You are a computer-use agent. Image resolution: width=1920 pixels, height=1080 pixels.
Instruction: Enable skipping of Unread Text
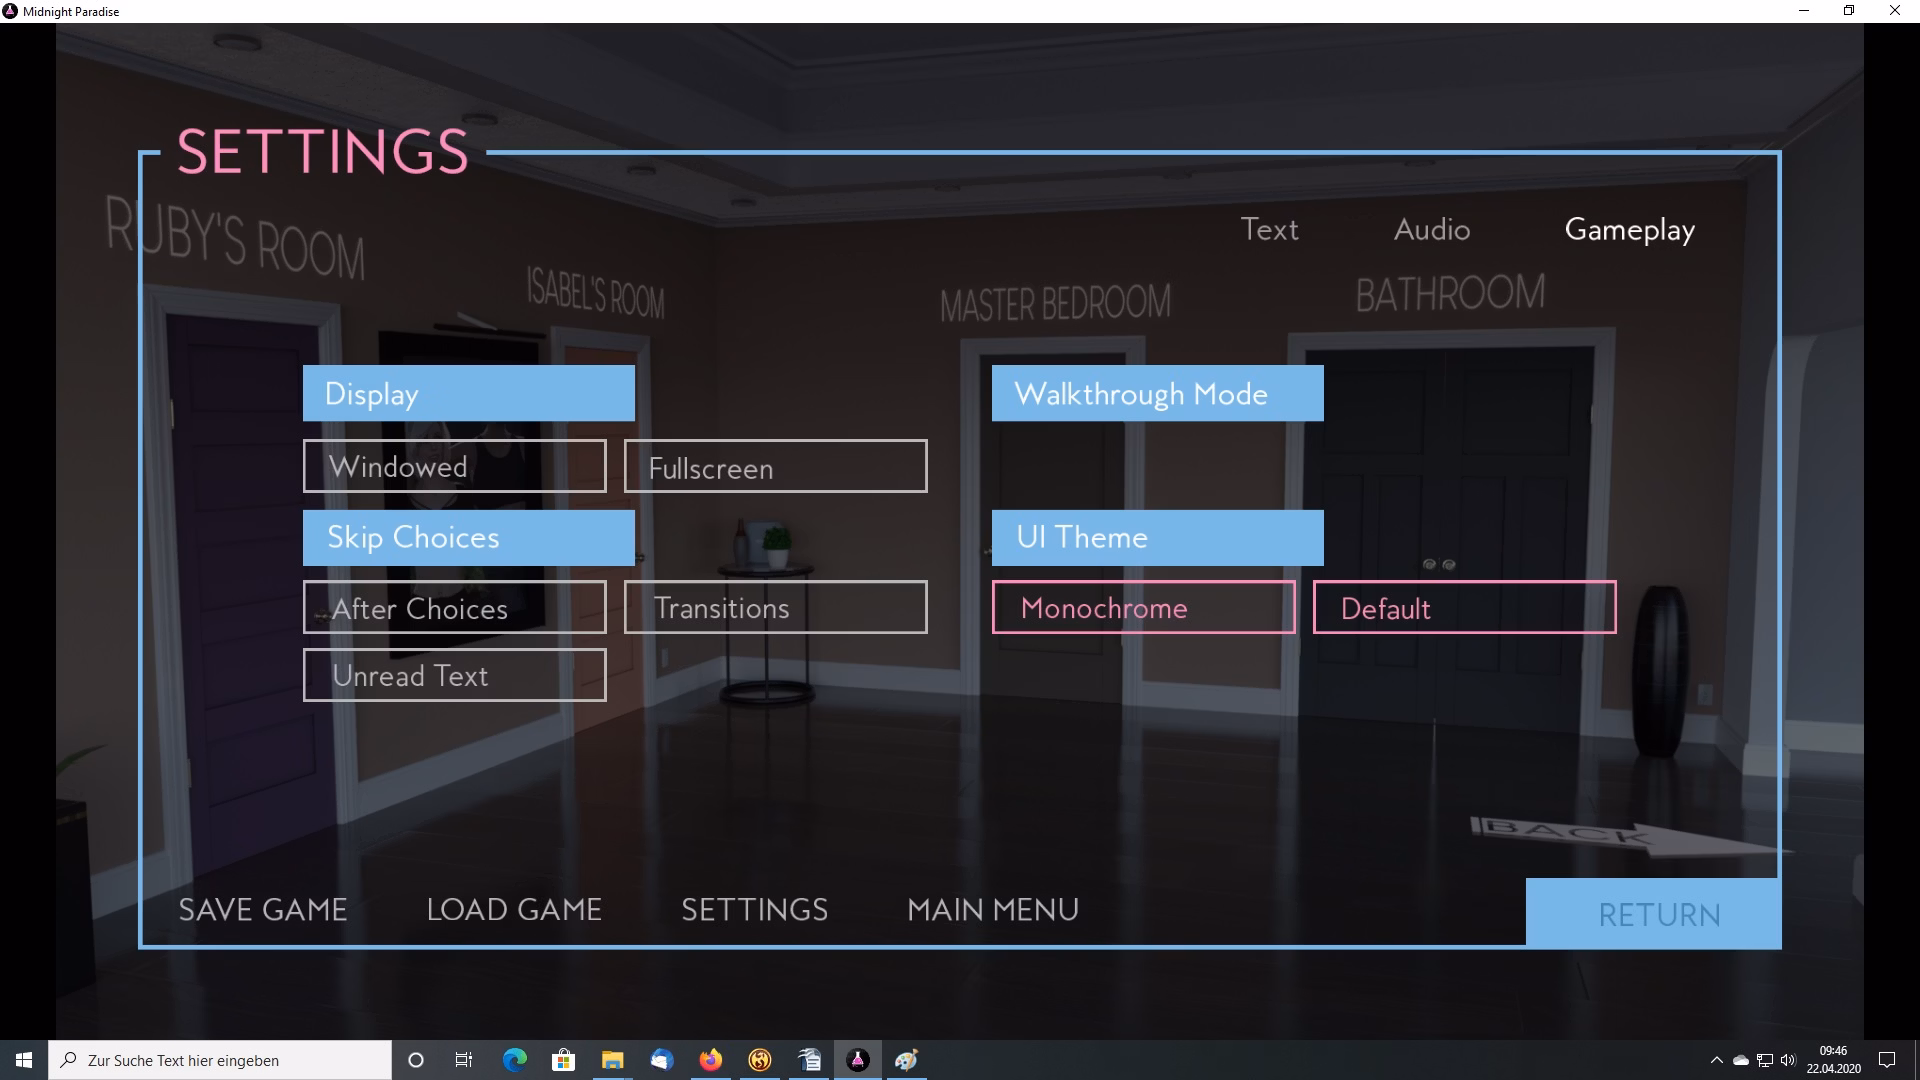click(x=454, y=675)
